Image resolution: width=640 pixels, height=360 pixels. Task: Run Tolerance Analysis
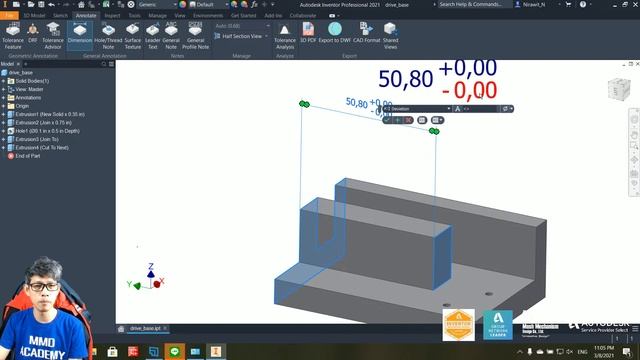coord(284,36)
